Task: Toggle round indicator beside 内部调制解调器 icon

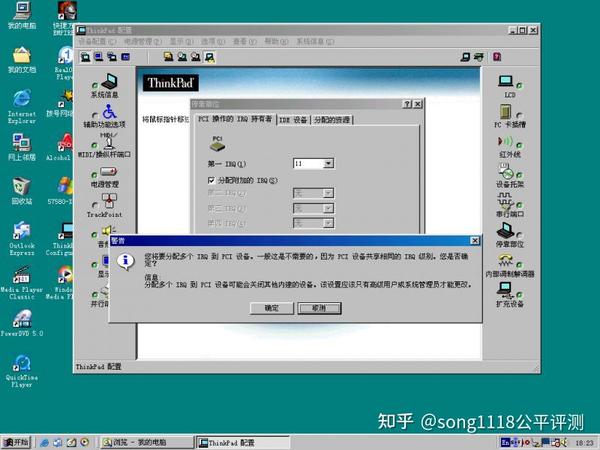Action: tap(520, 265)
